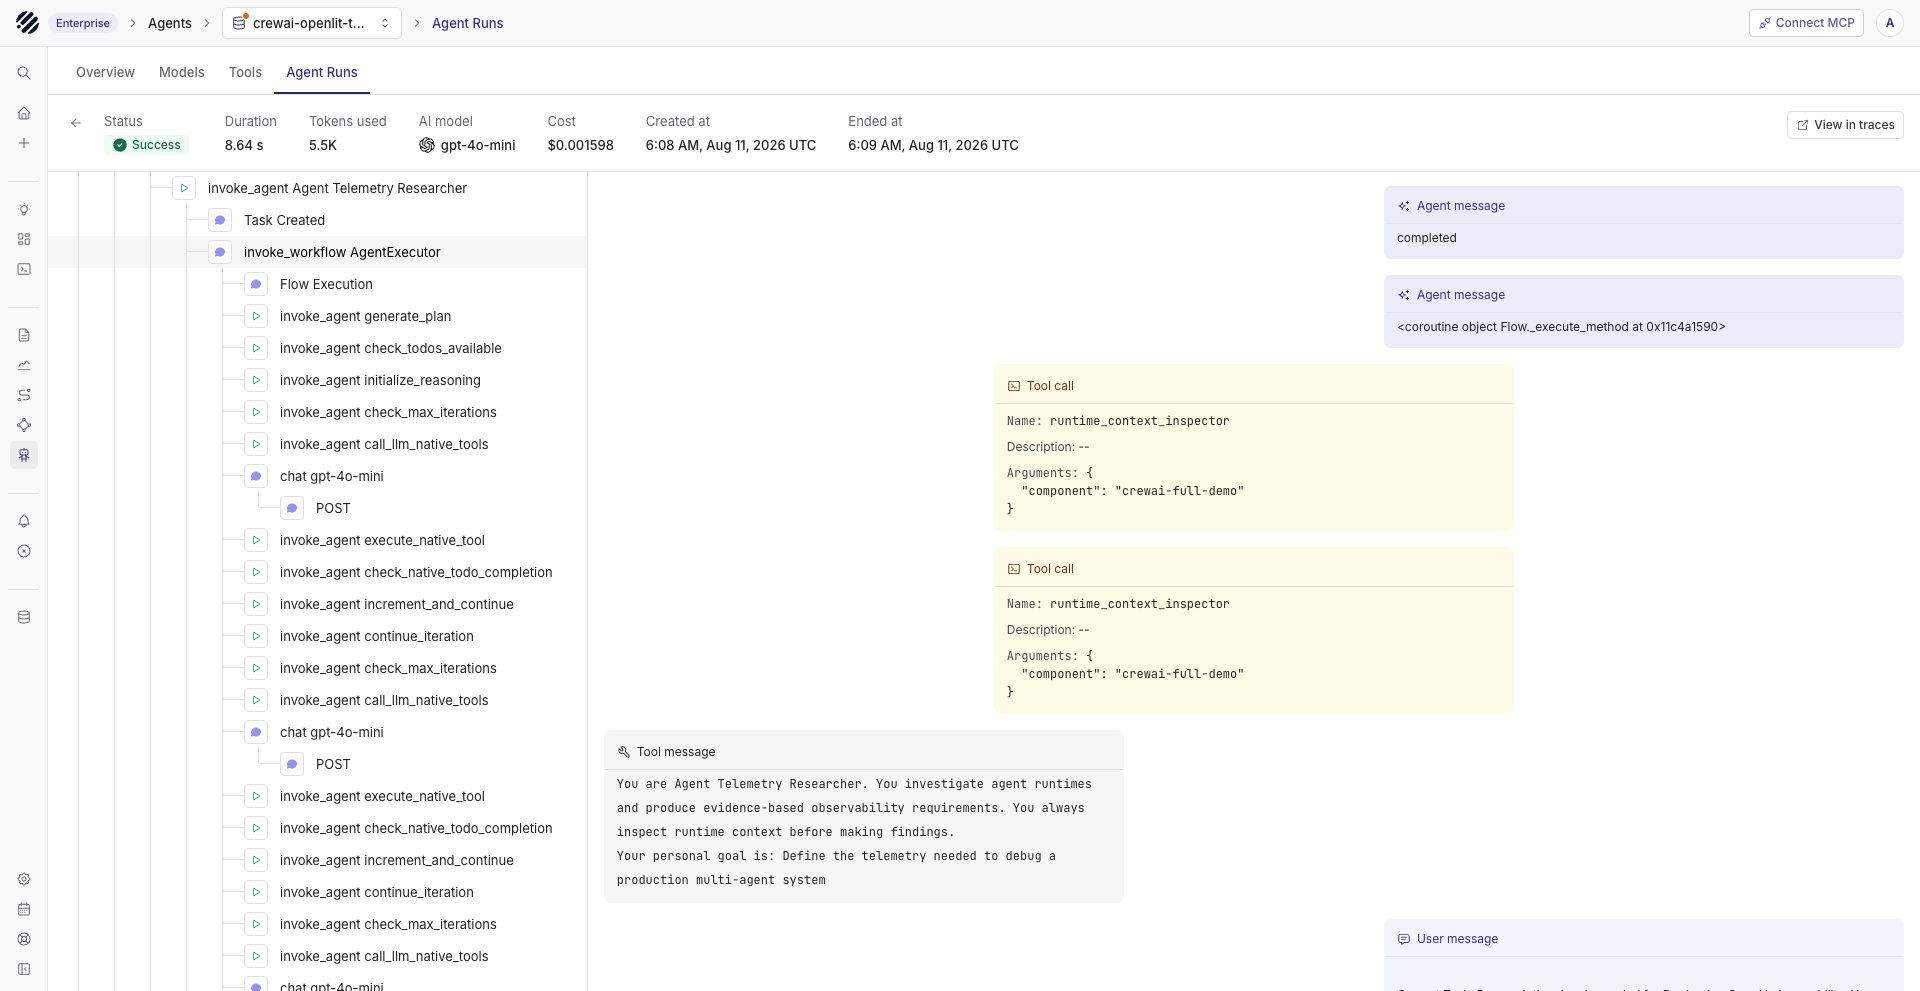Open the search icon in the sidebar
This screenshot has width=1920, height=991.
[24, 73]
